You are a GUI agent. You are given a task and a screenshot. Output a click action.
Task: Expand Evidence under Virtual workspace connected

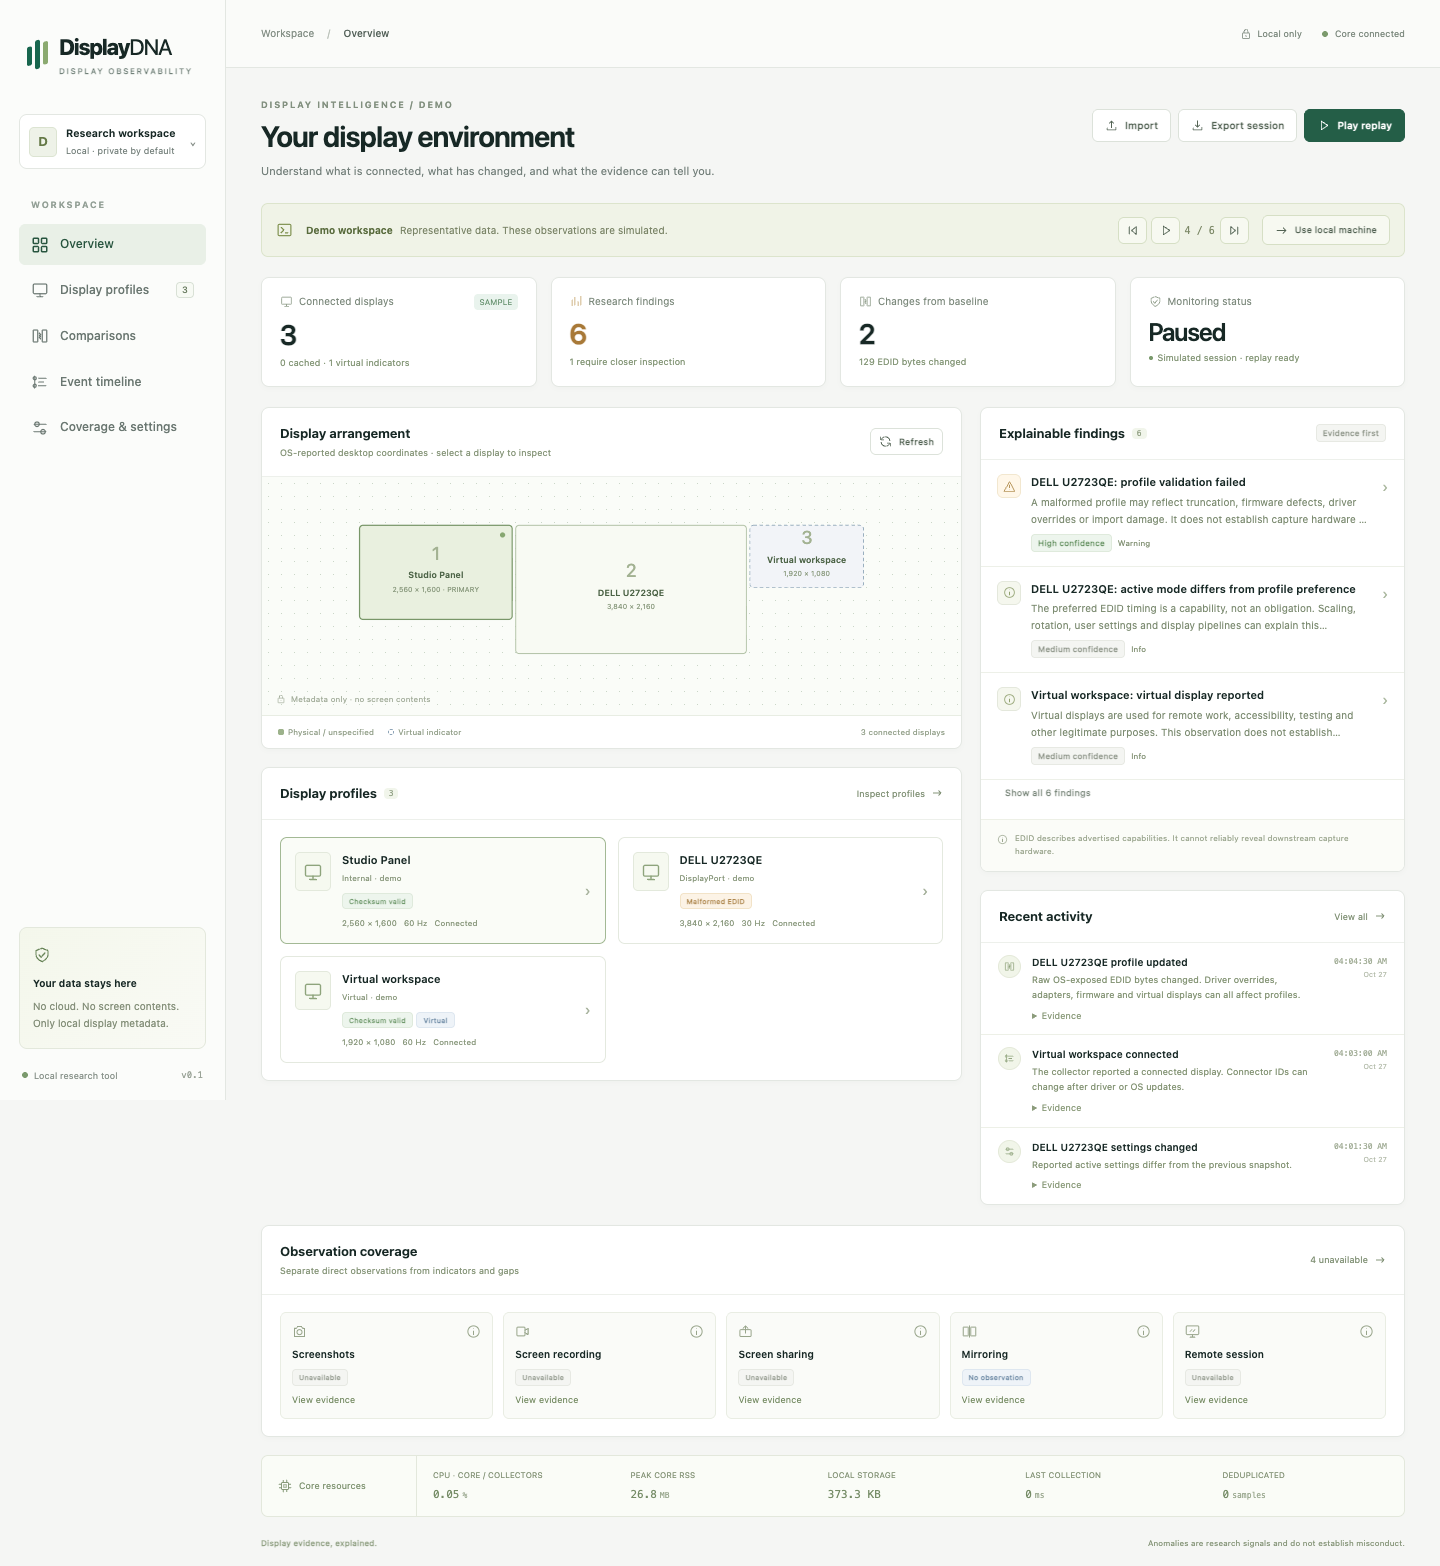1057,1108
